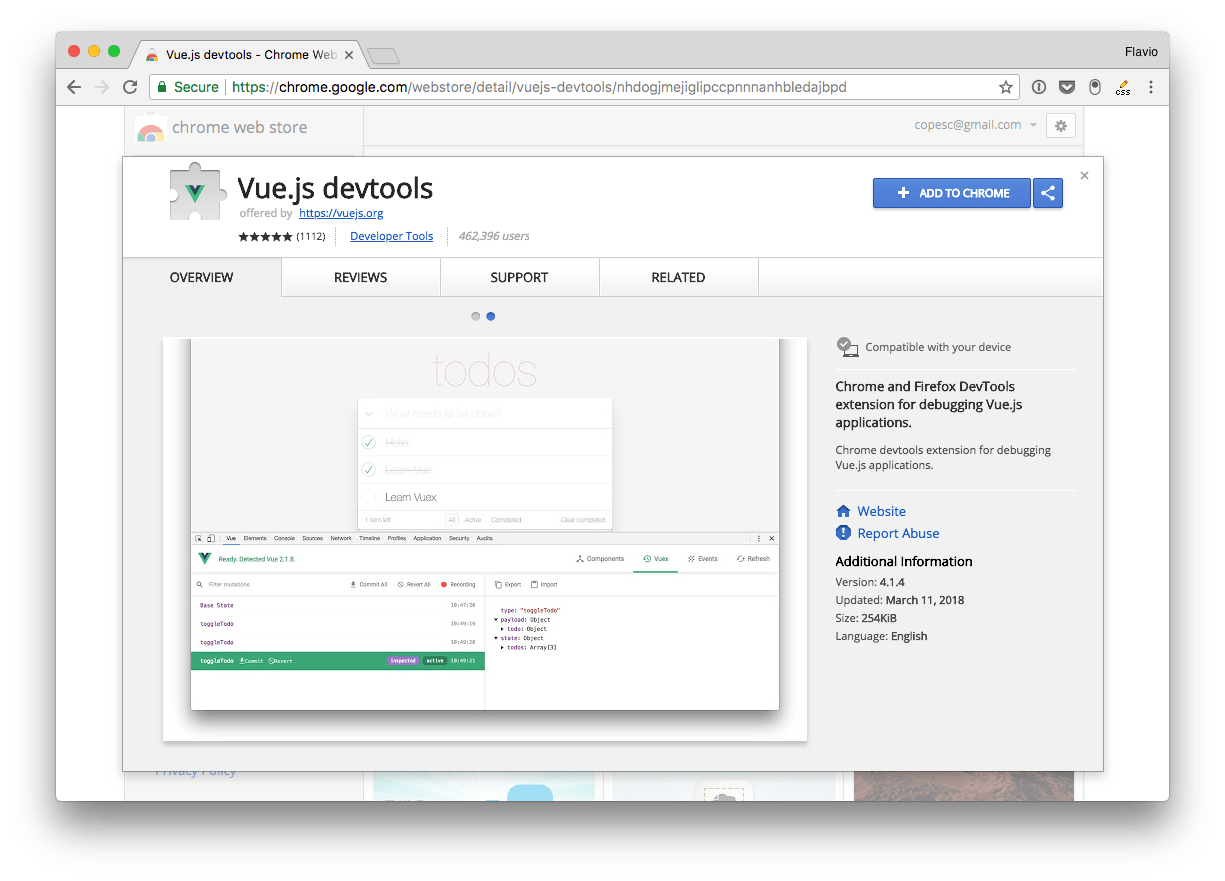Switch to the Reviews tab

click(360, 277)
